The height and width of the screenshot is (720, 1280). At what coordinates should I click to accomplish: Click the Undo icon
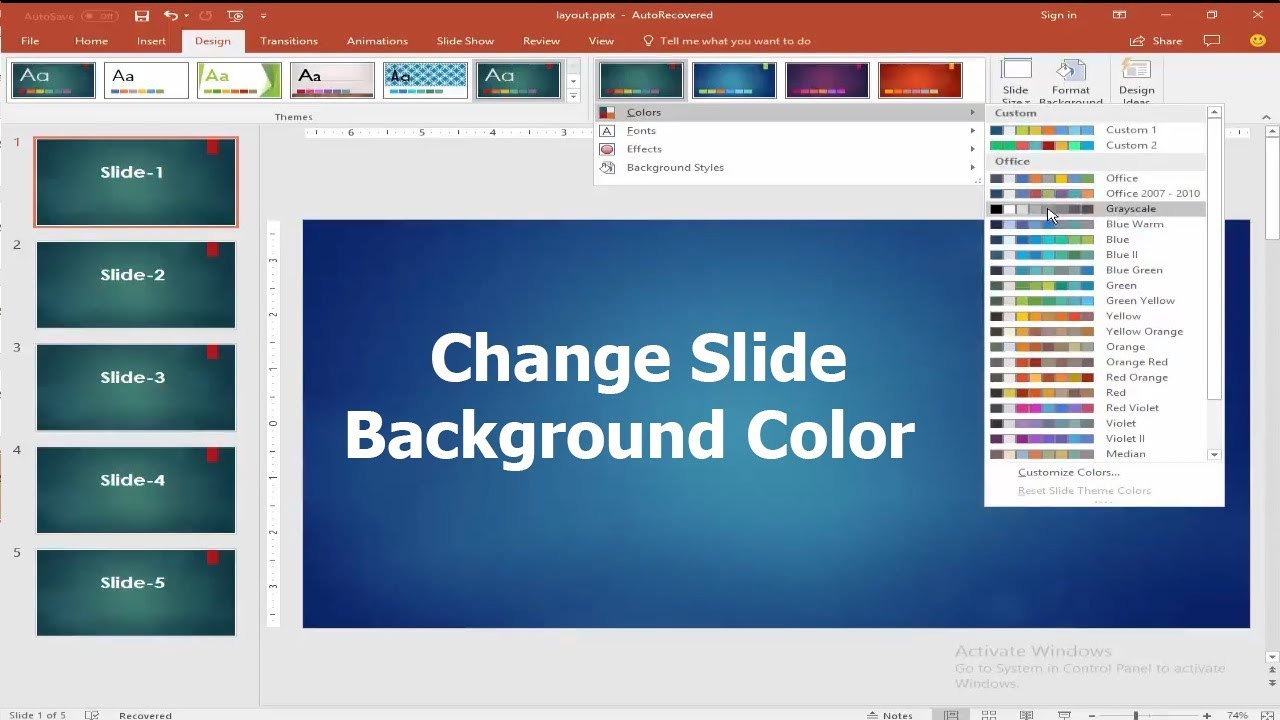tap(168, 15)
